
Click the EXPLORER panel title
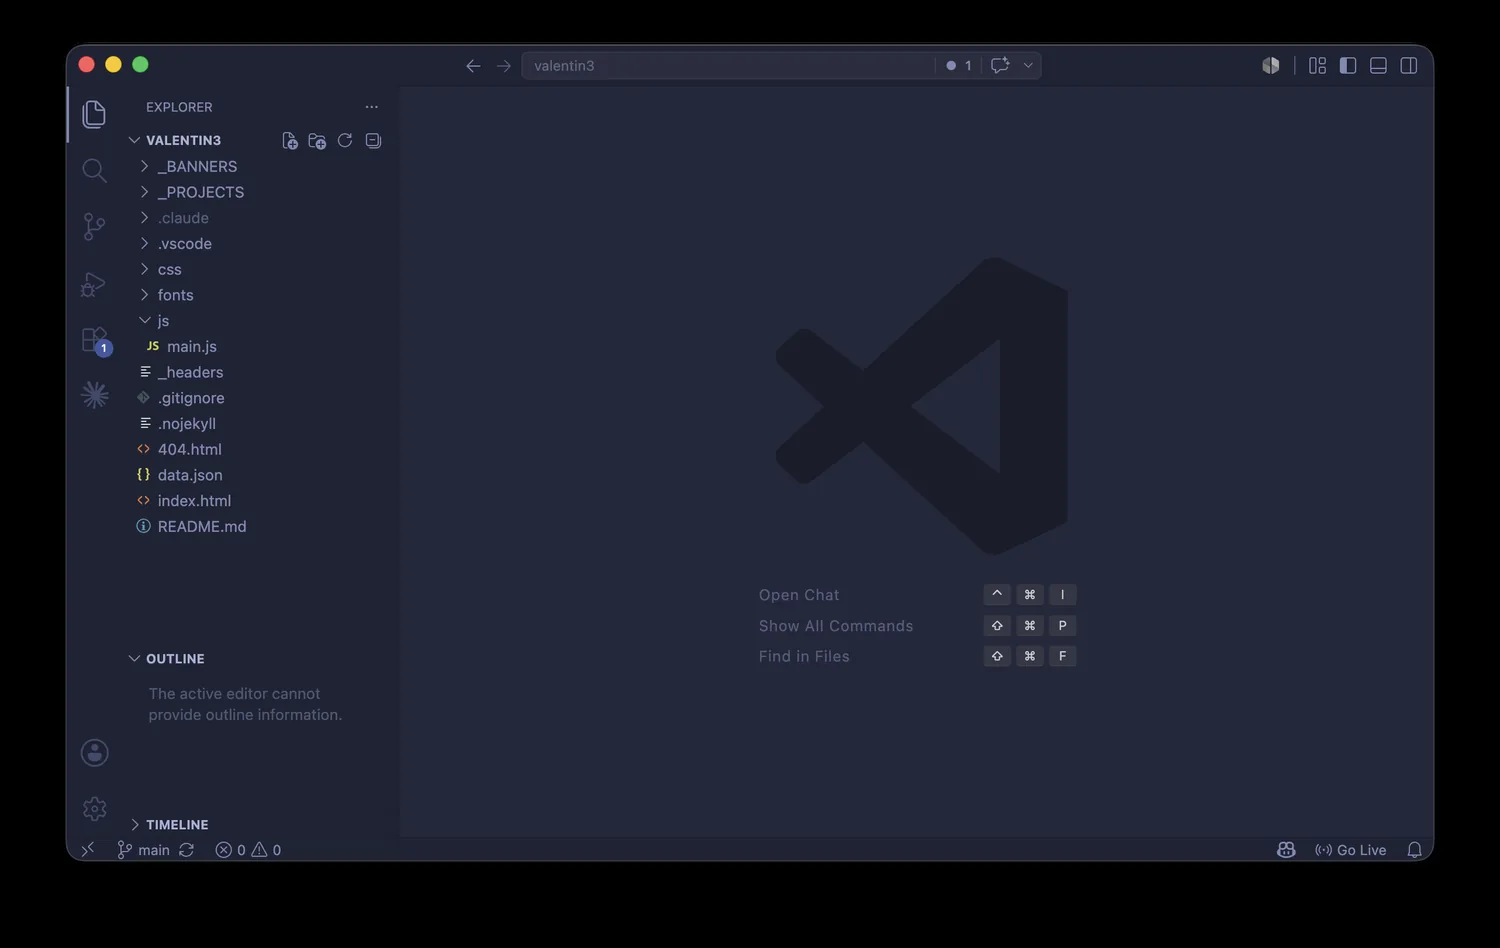coord(179,107)
